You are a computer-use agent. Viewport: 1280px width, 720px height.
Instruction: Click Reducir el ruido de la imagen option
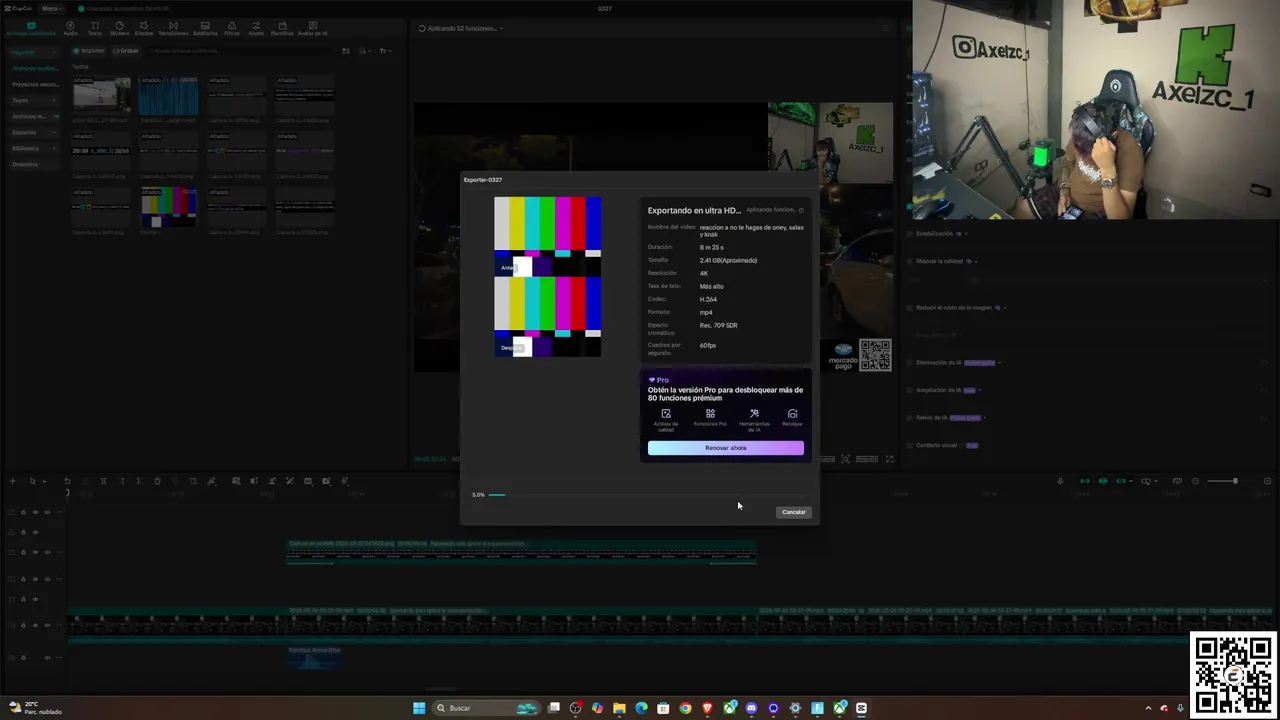click(x=955, y=307)
